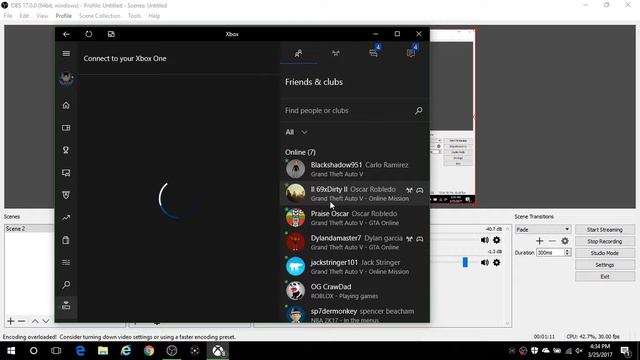This screenshot has width=640, height=360.
Task: Open Activity alerts tab with badge
Action: pyautogui.click(x=411, y=52)
